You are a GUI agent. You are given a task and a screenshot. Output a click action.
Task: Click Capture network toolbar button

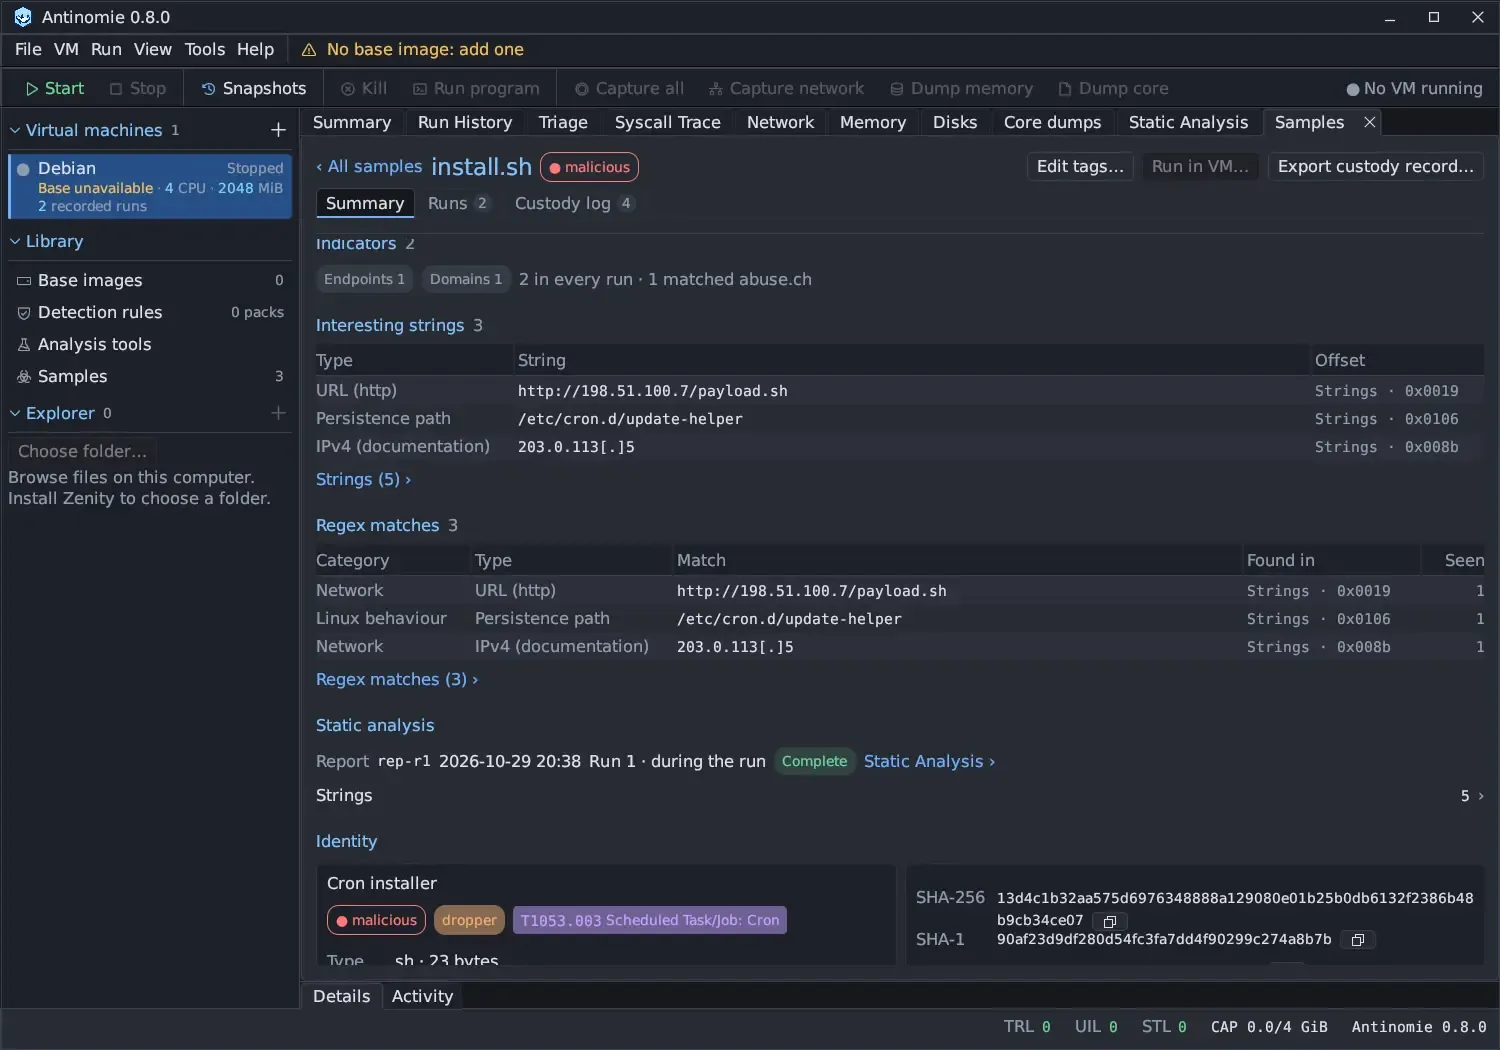pyautogui.click(x=786, y=89)
